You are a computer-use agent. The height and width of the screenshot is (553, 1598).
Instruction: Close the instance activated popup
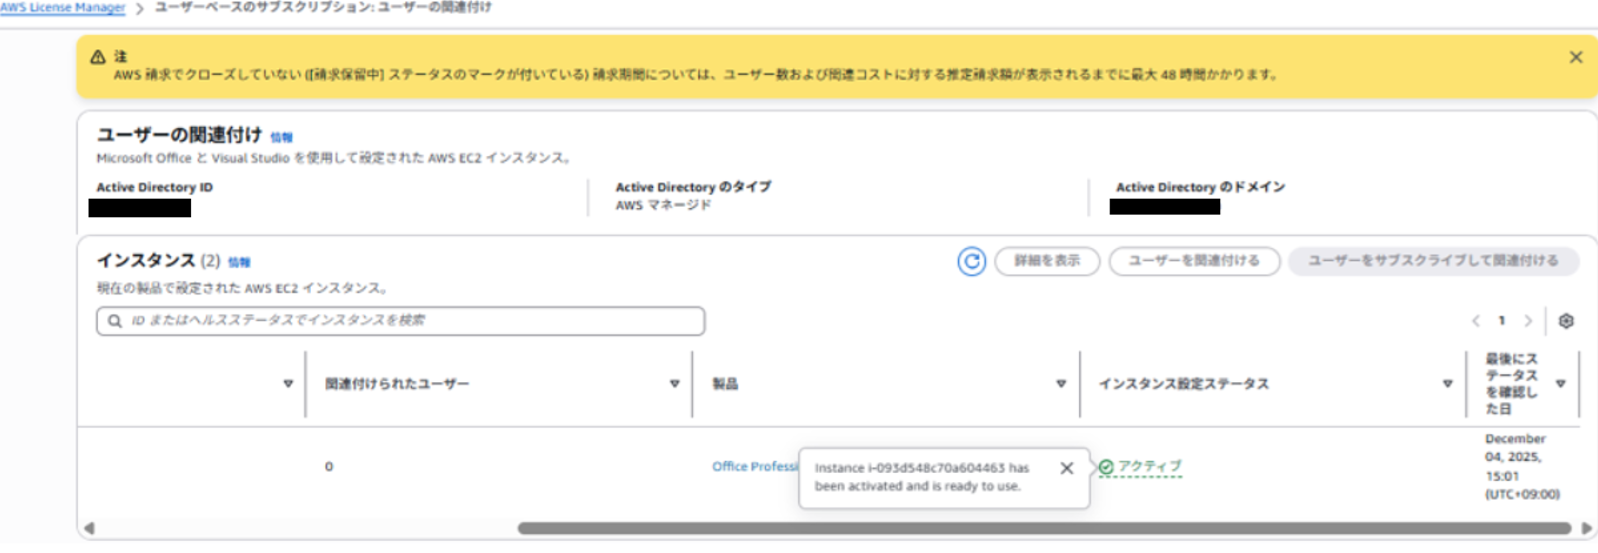1066,468
